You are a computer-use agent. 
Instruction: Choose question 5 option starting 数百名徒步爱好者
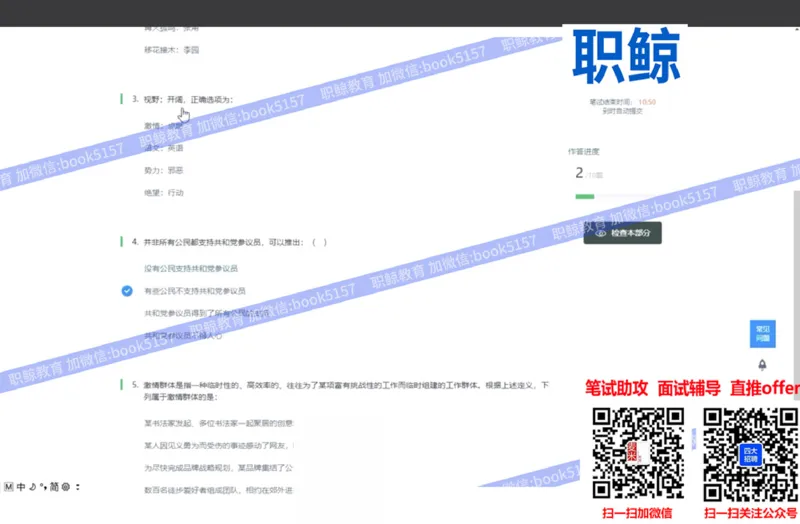tap(219, 490)
